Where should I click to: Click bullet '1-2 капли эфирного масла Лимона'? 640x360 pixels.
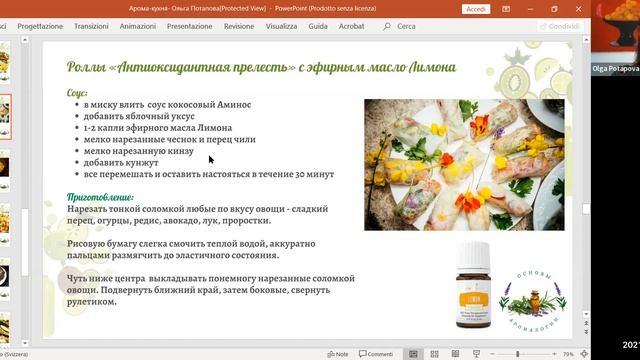158,128
